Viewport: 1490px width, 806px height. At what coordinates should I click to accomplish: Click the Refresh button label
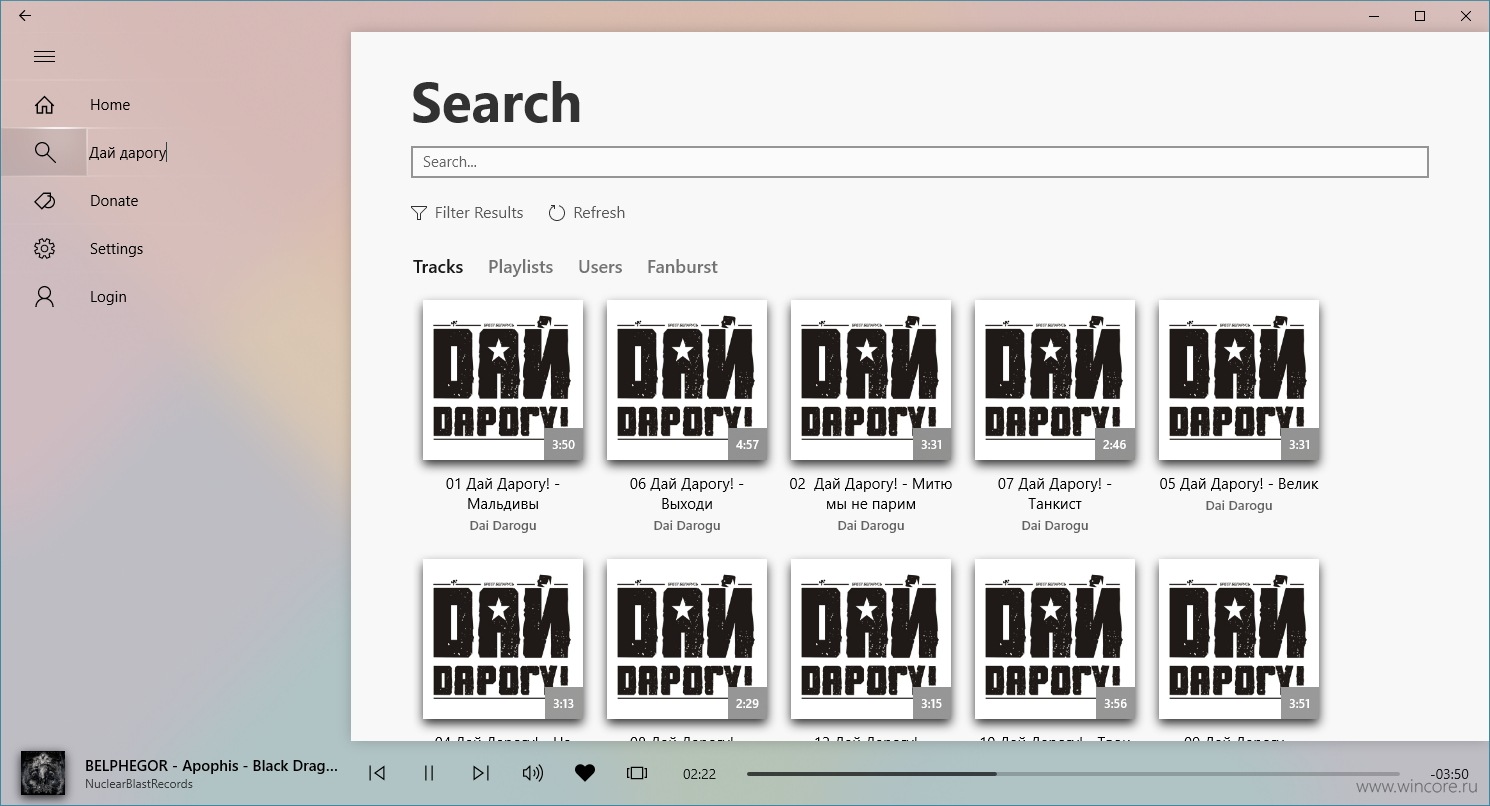tap(599, 213)
